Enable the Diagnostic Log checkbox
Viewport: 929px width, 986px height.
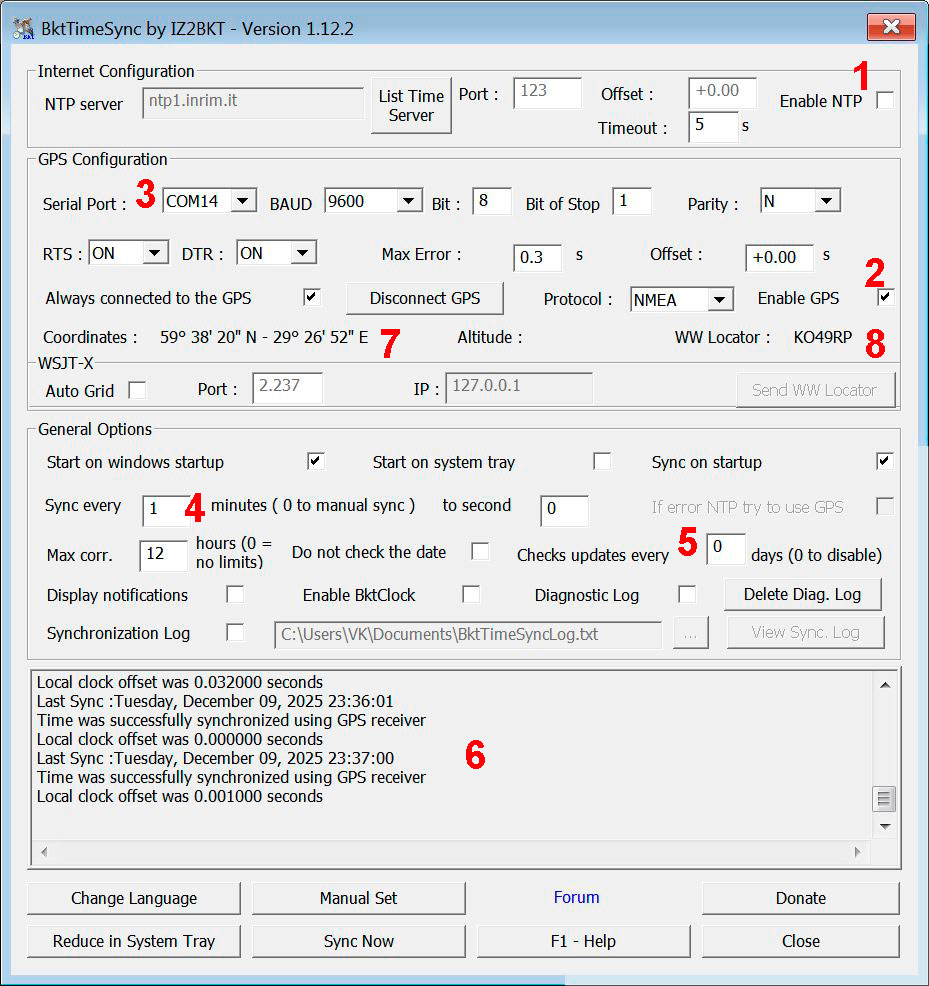click(x=687, y=594)
